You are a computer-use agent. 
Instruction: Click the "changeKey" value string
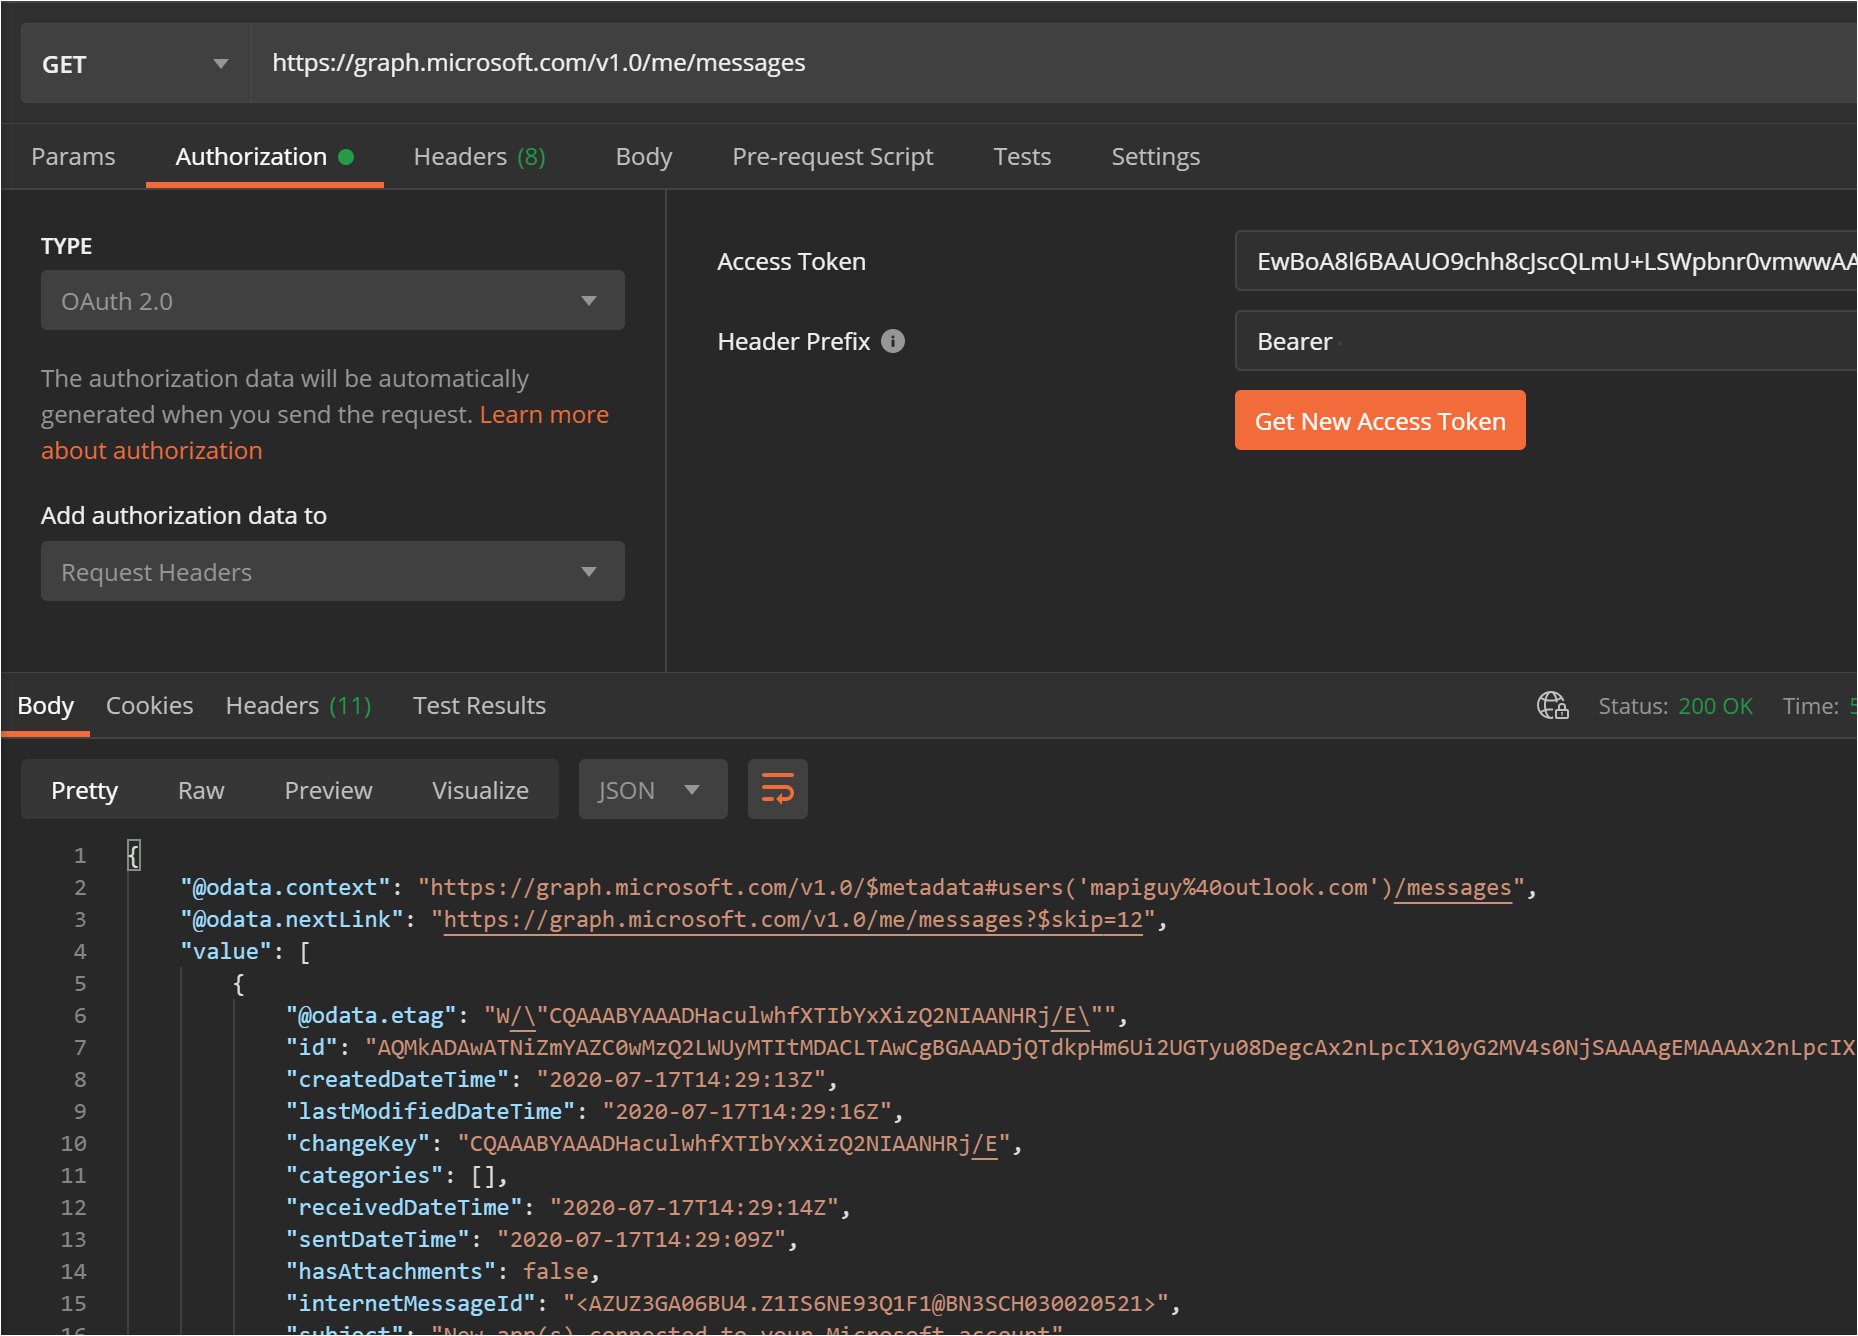click(734, 1144)
